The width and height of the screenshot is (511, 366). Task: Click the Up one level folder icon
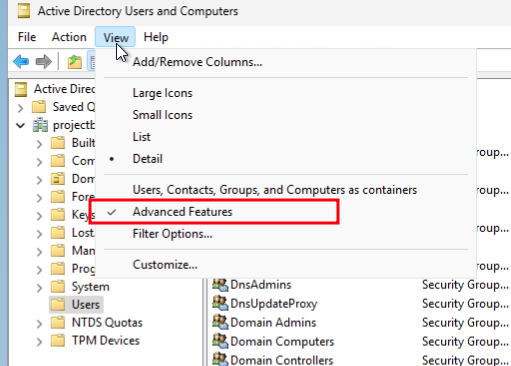75,62
